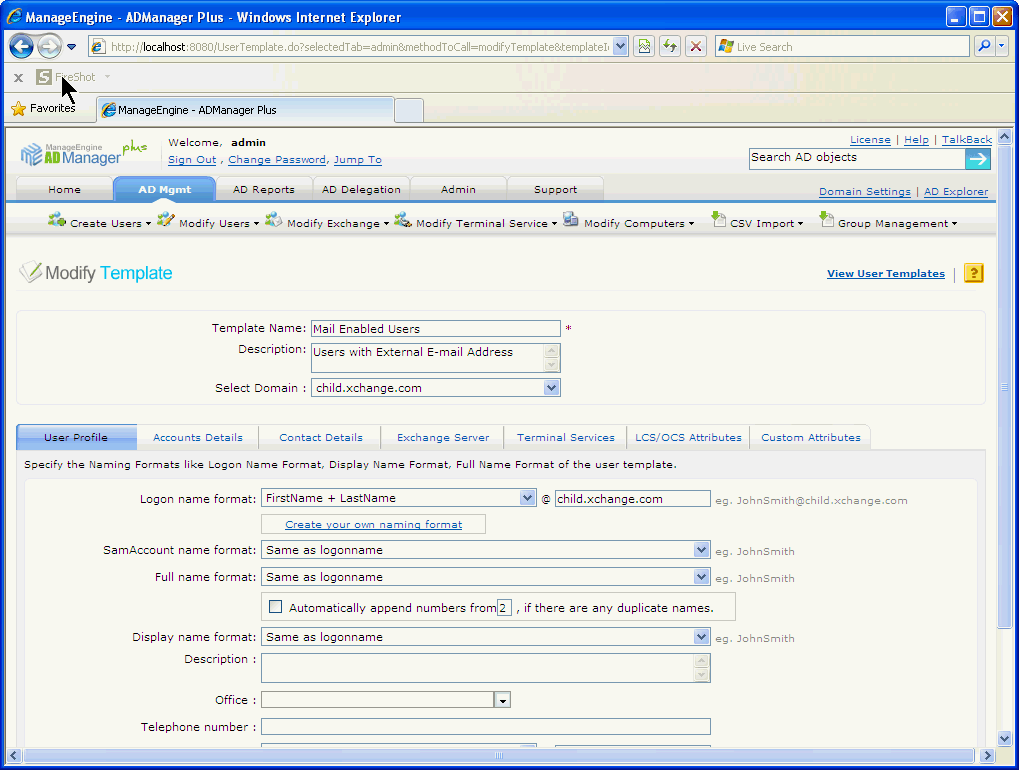Switch to the Custom Attributes tab
This screenshot has width=1019, height=770.
(810, 437)
